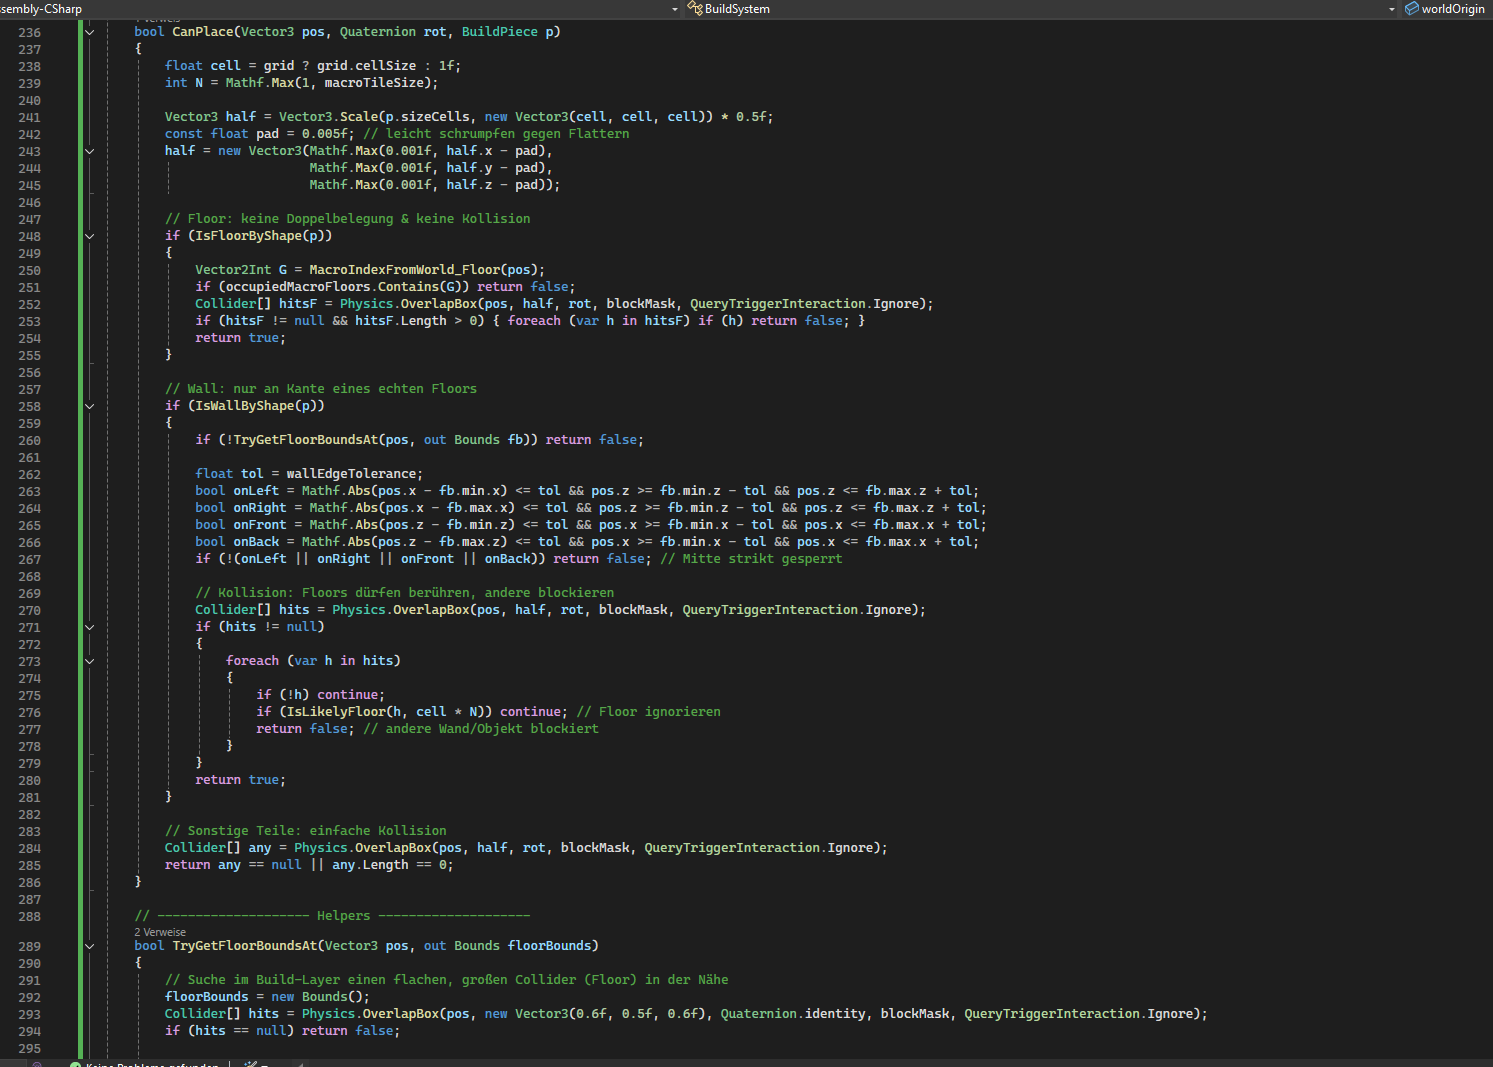Click the 'Suche im Build-Layer' comment
This screenshot has width=1493, height=1067.
click(x=446, y=980)
